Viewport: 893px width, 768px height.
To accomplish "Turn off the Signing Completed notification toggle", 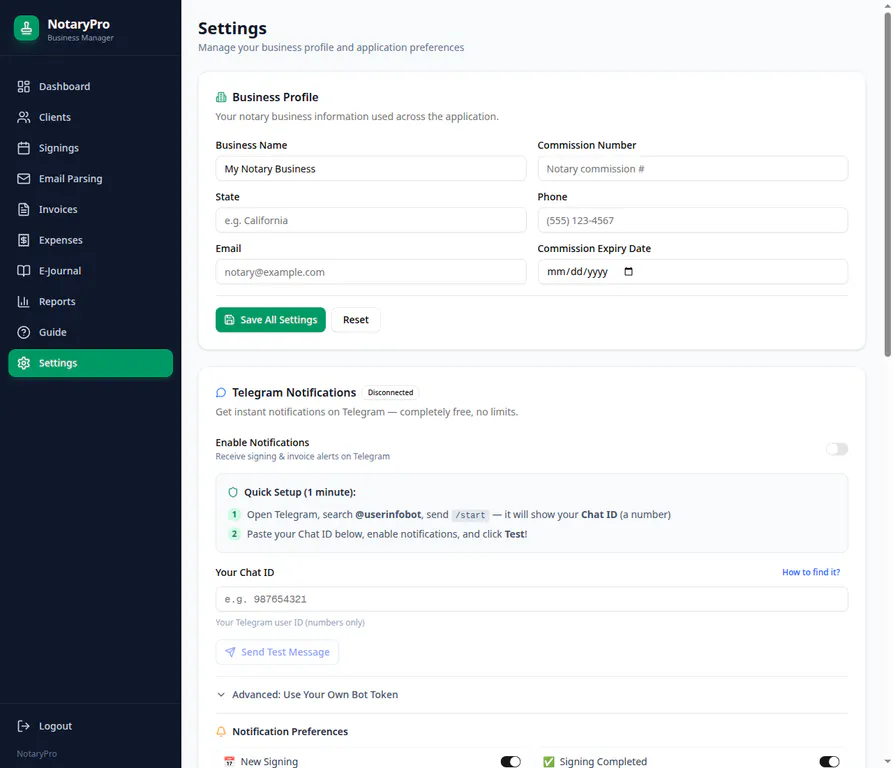I will pyautogui.click(x=829, y=761).
